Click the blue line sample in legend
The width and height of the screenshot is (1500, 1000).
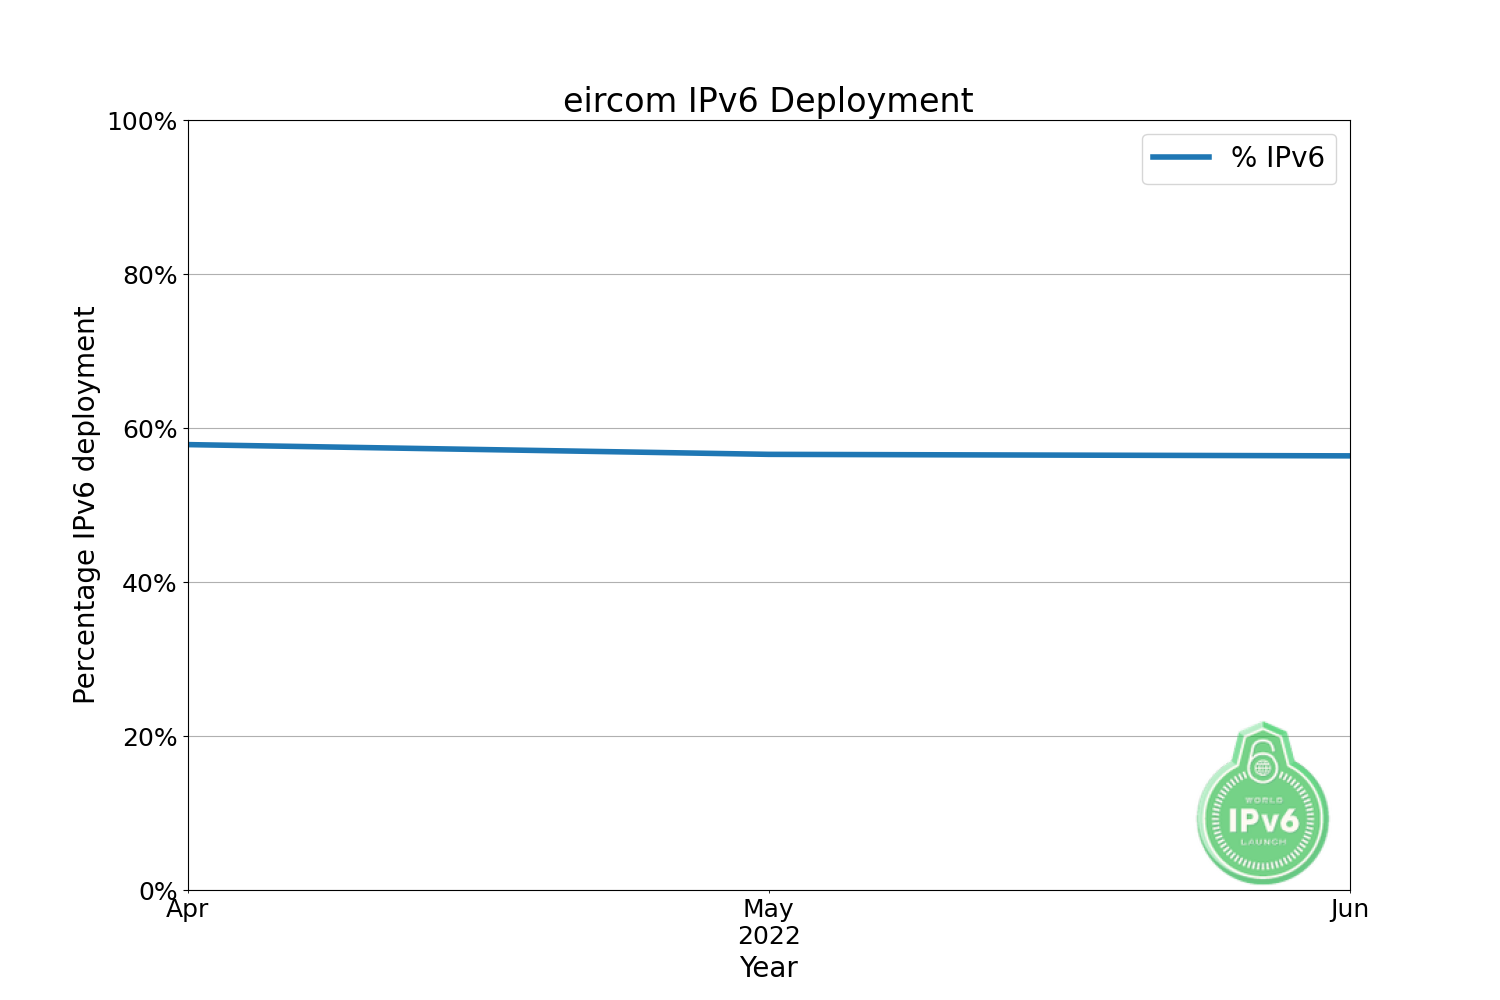point(1181,158)
